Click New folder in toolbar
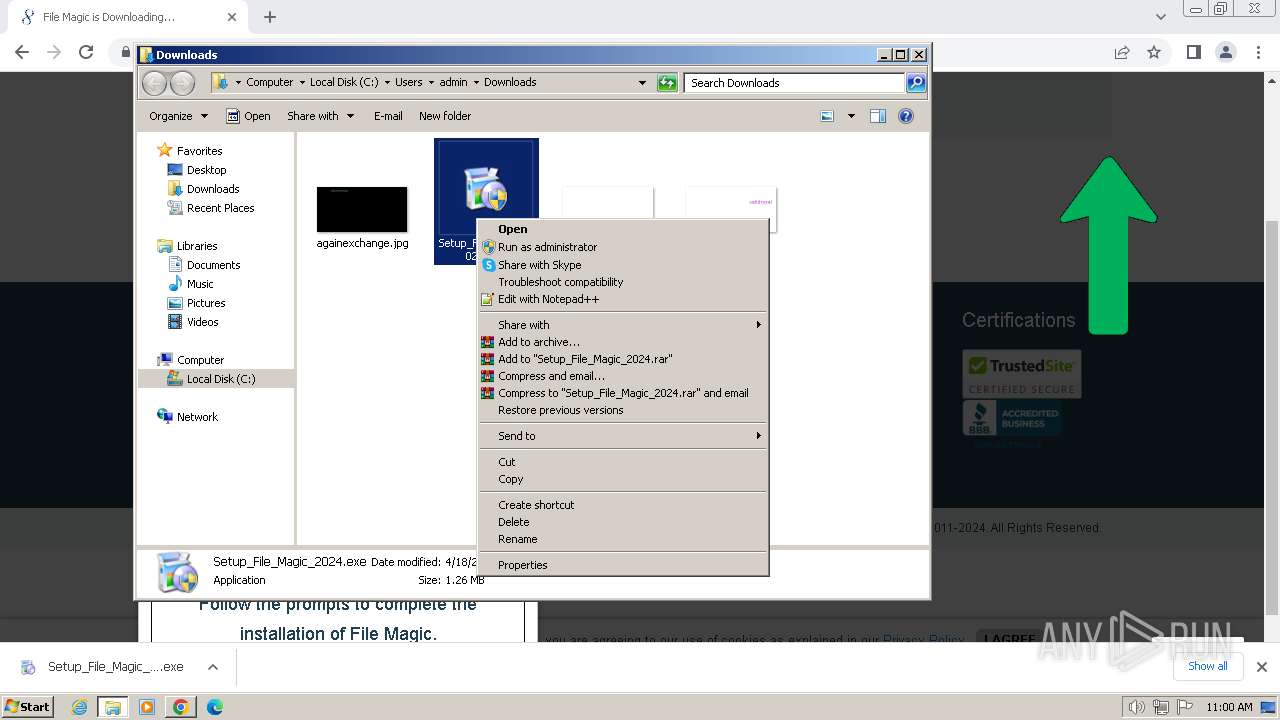Viewport: 1280px width, 720px height. pyautogui.click(x=445, y=116)
